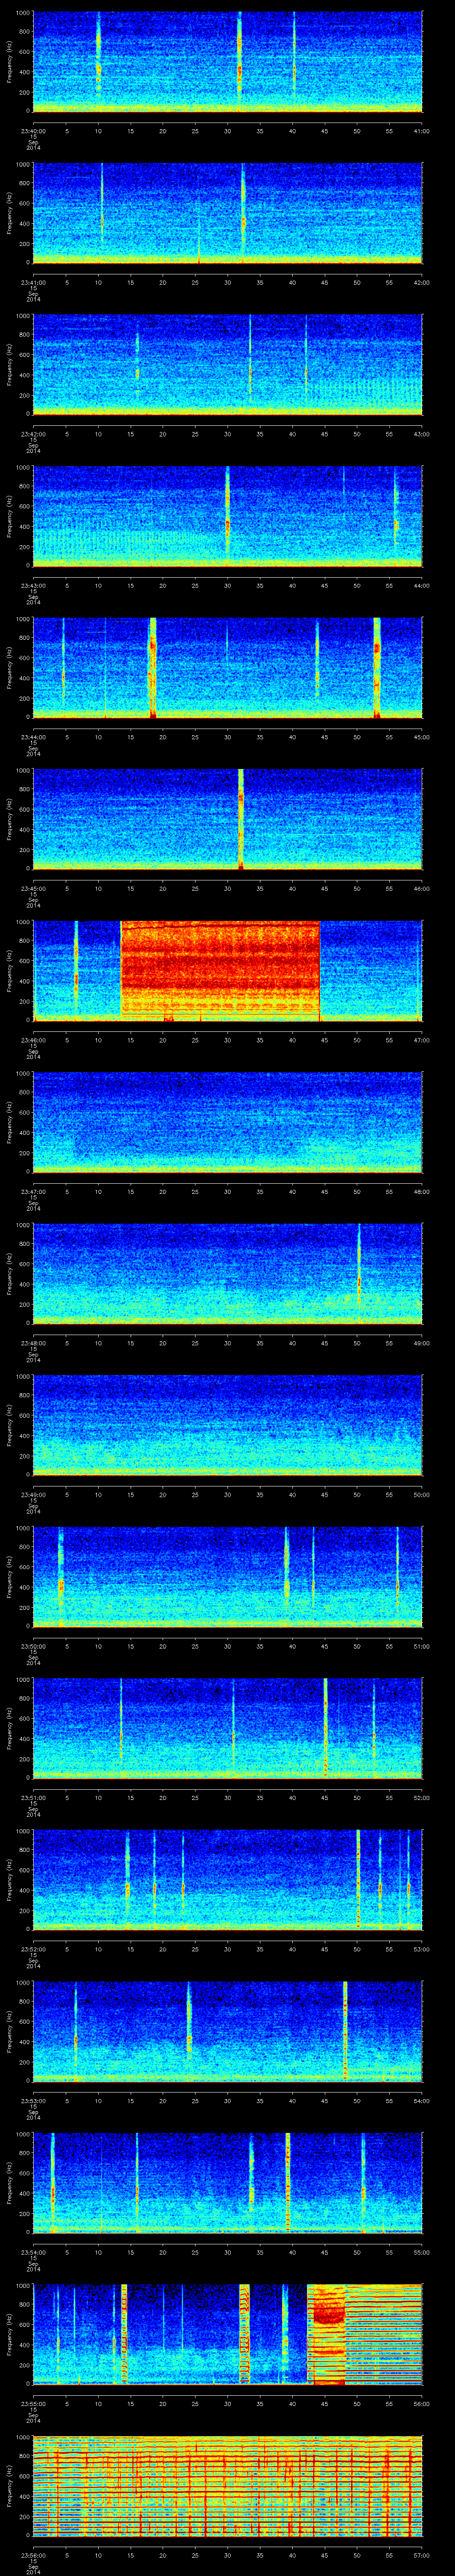Select the 32-second burst in the 23:45 spectrogram
Viewport: 455px width, 2576px height.
click(x=241, y=818)
